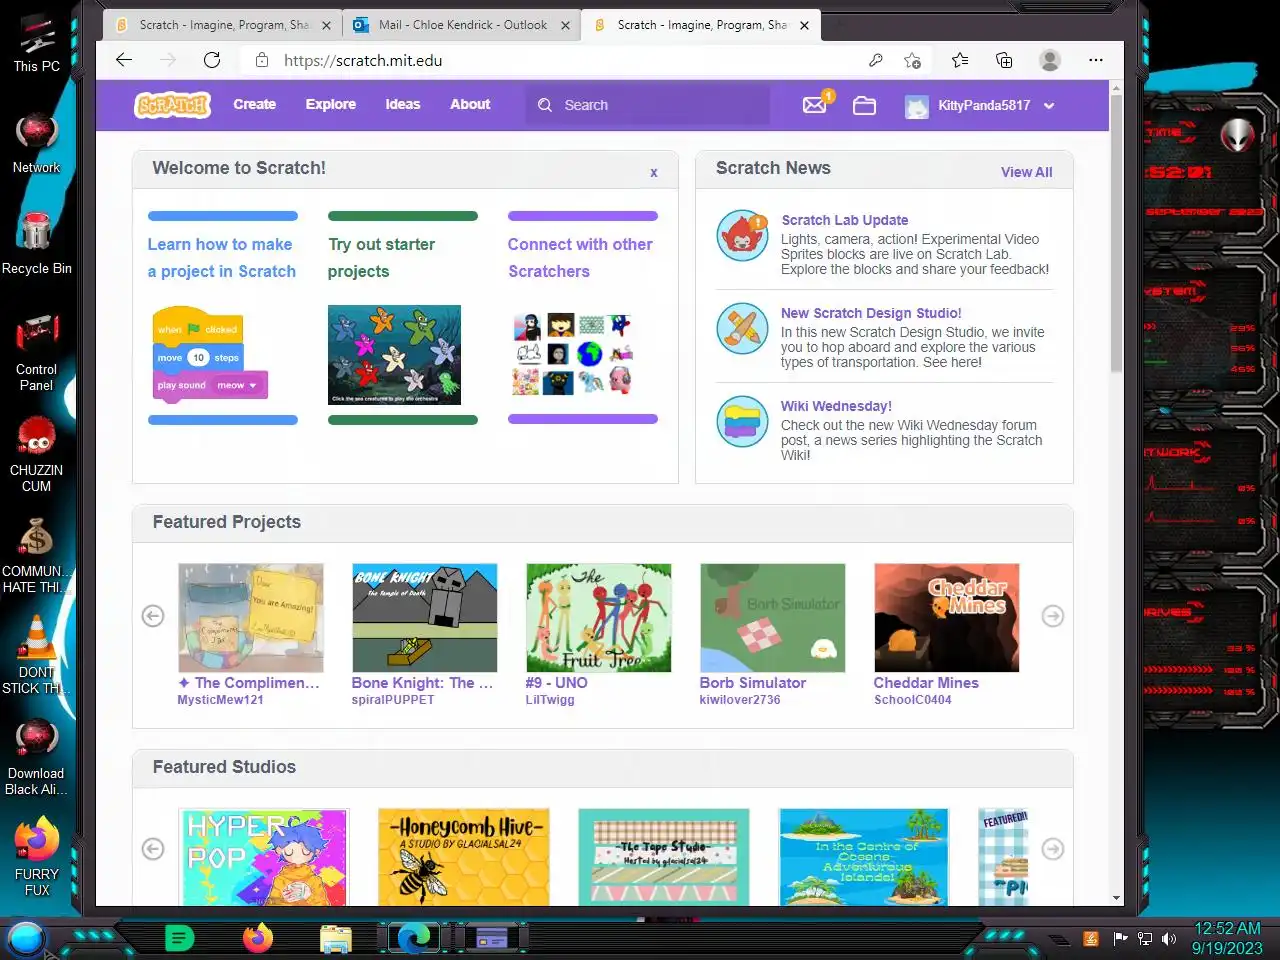1280x960 pixels.
Task: Go back with browser back arrow
Action: 124,60
